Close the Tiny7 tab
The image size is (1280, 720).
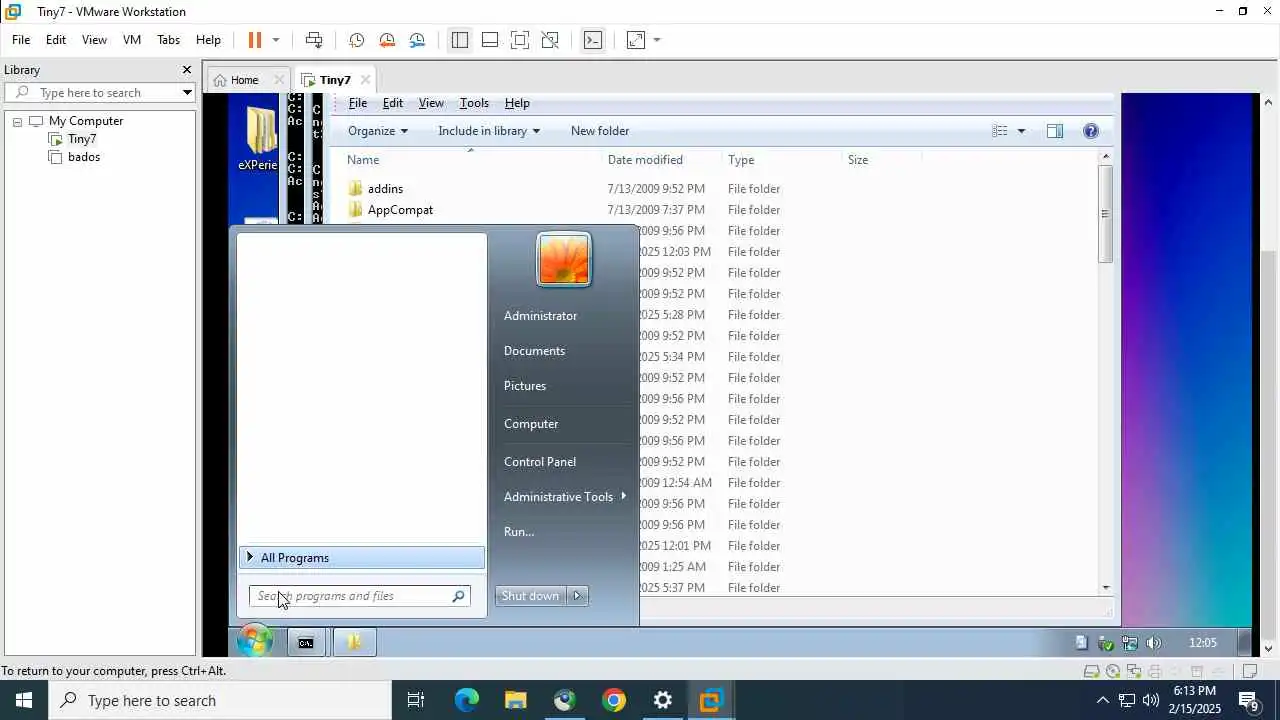365,80
